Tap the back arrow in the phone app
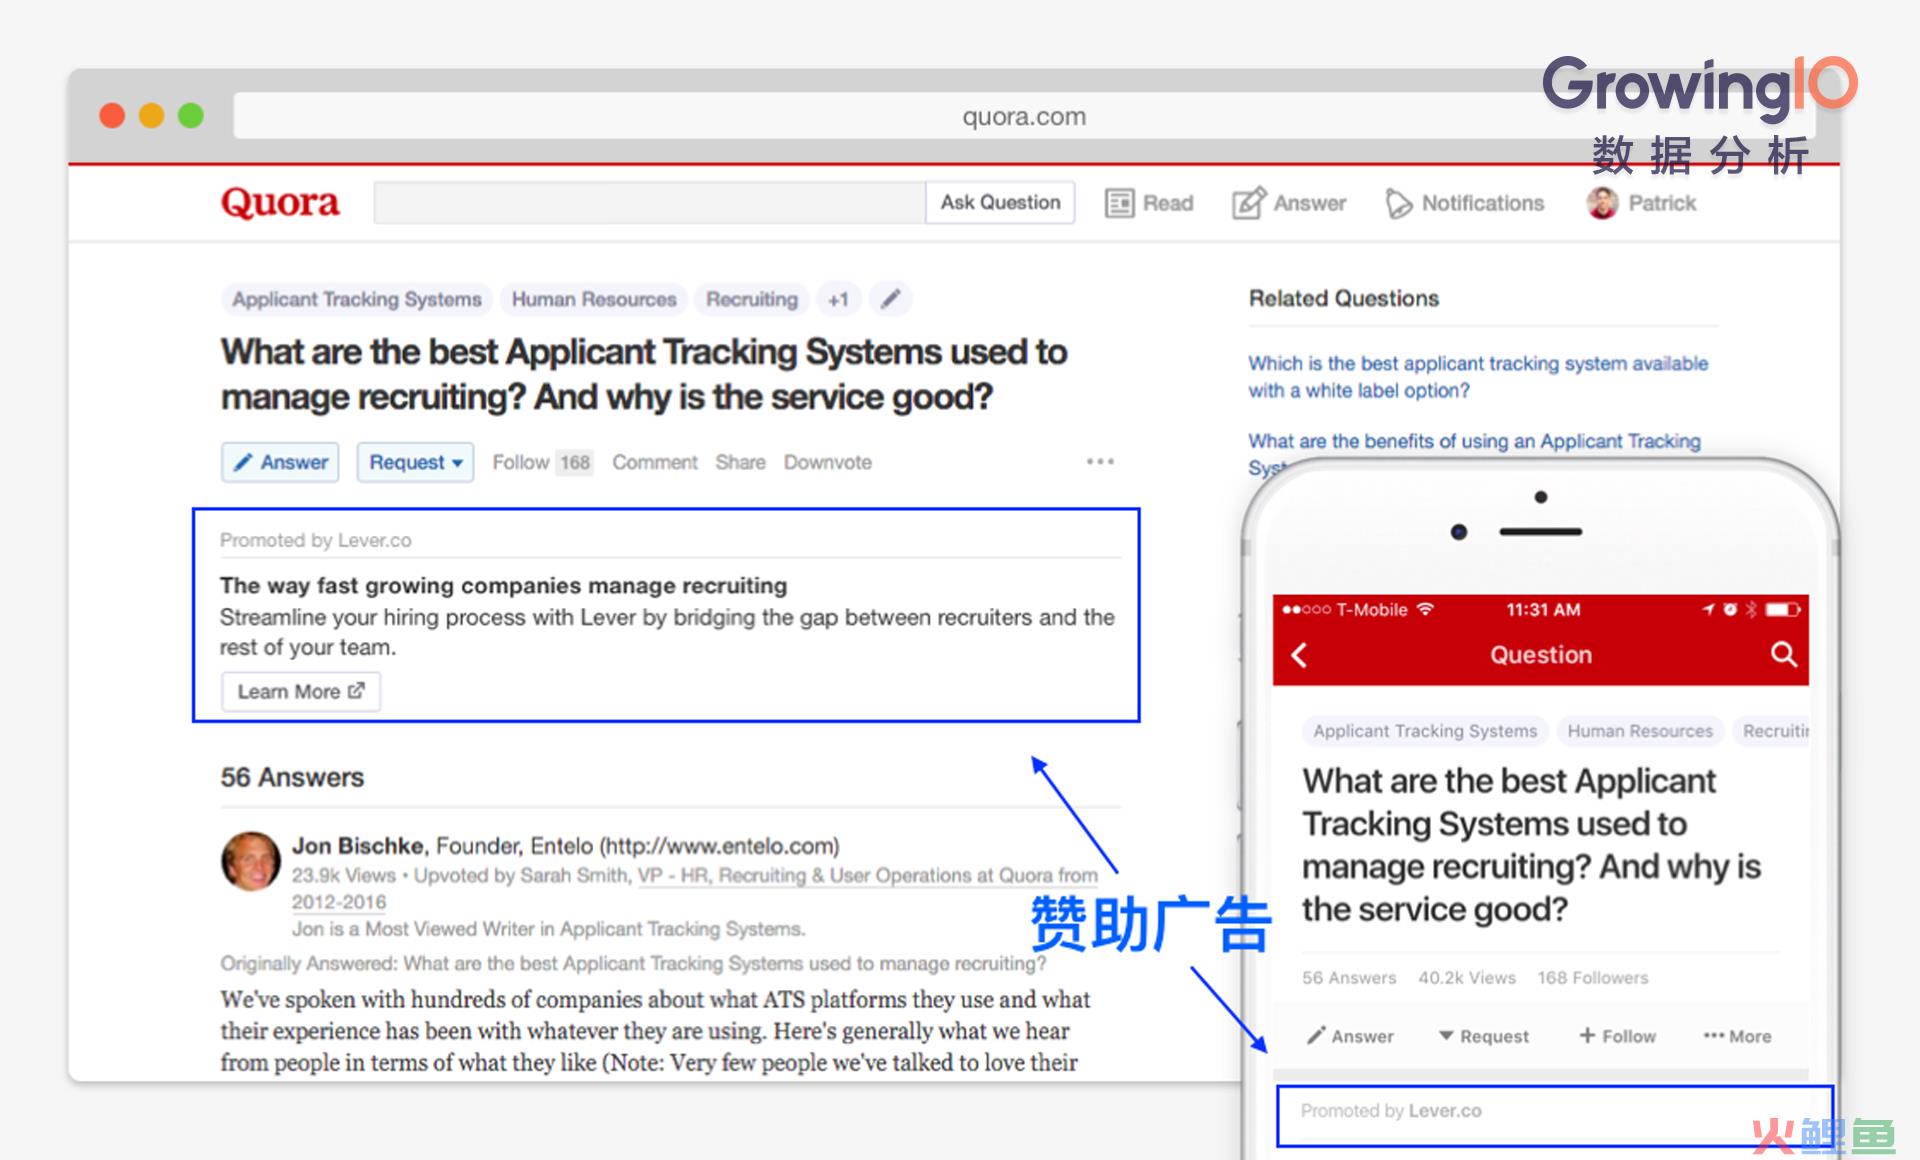 [x=1300, y=655]
